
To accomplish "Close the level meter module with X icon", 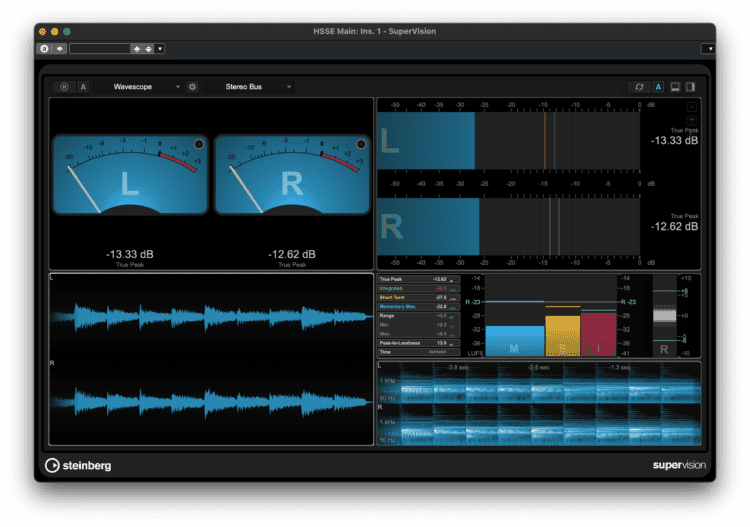I will coord(692,107).
